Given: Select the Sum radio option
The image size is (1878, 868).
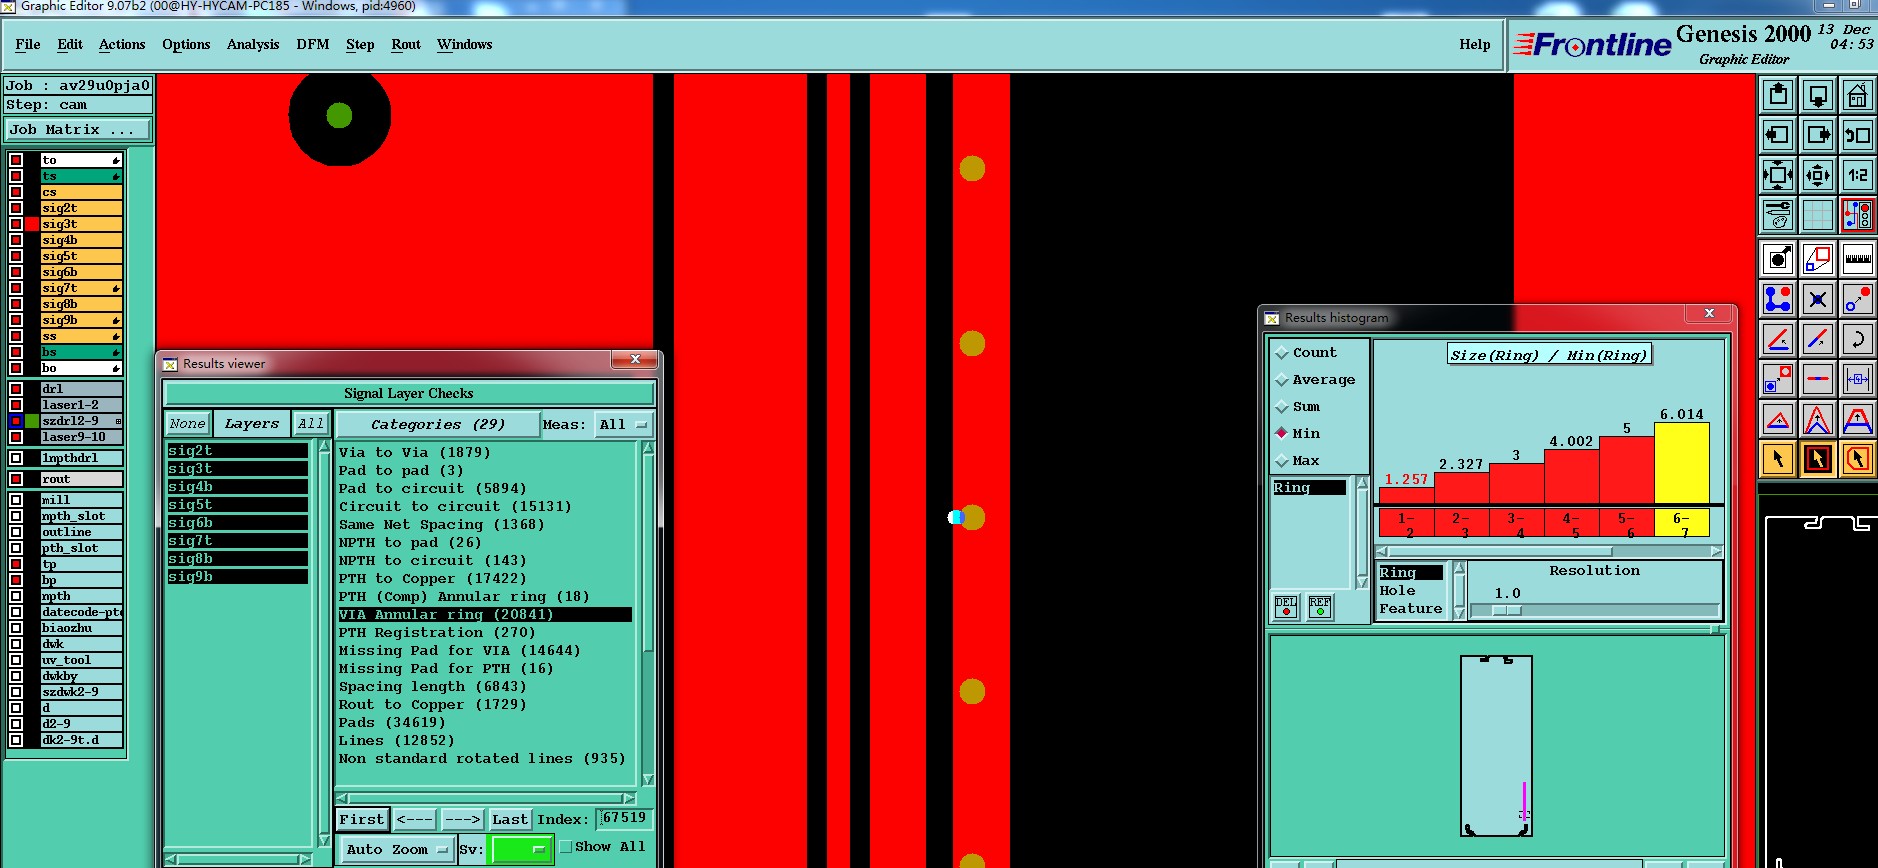Looking at the screenshot, I should tap(1282, 407).
